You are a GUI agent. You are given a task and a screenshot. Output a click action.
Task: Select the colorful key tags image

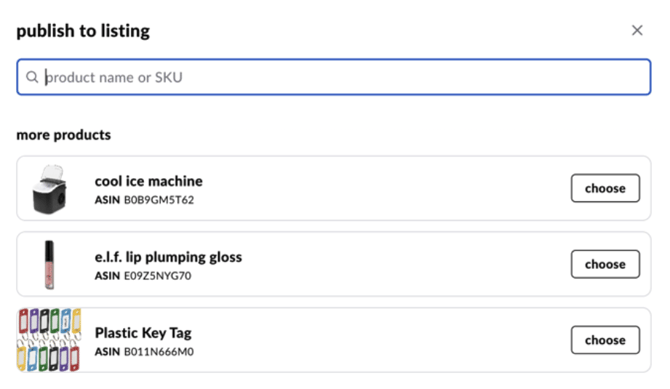click(x=49, y=340)
